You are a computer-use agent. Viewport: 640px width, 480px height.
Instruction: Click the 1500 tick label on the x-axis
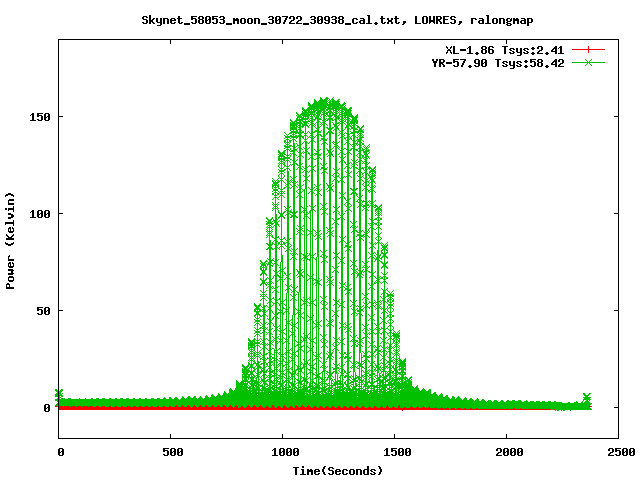click(x=397, y=452)
